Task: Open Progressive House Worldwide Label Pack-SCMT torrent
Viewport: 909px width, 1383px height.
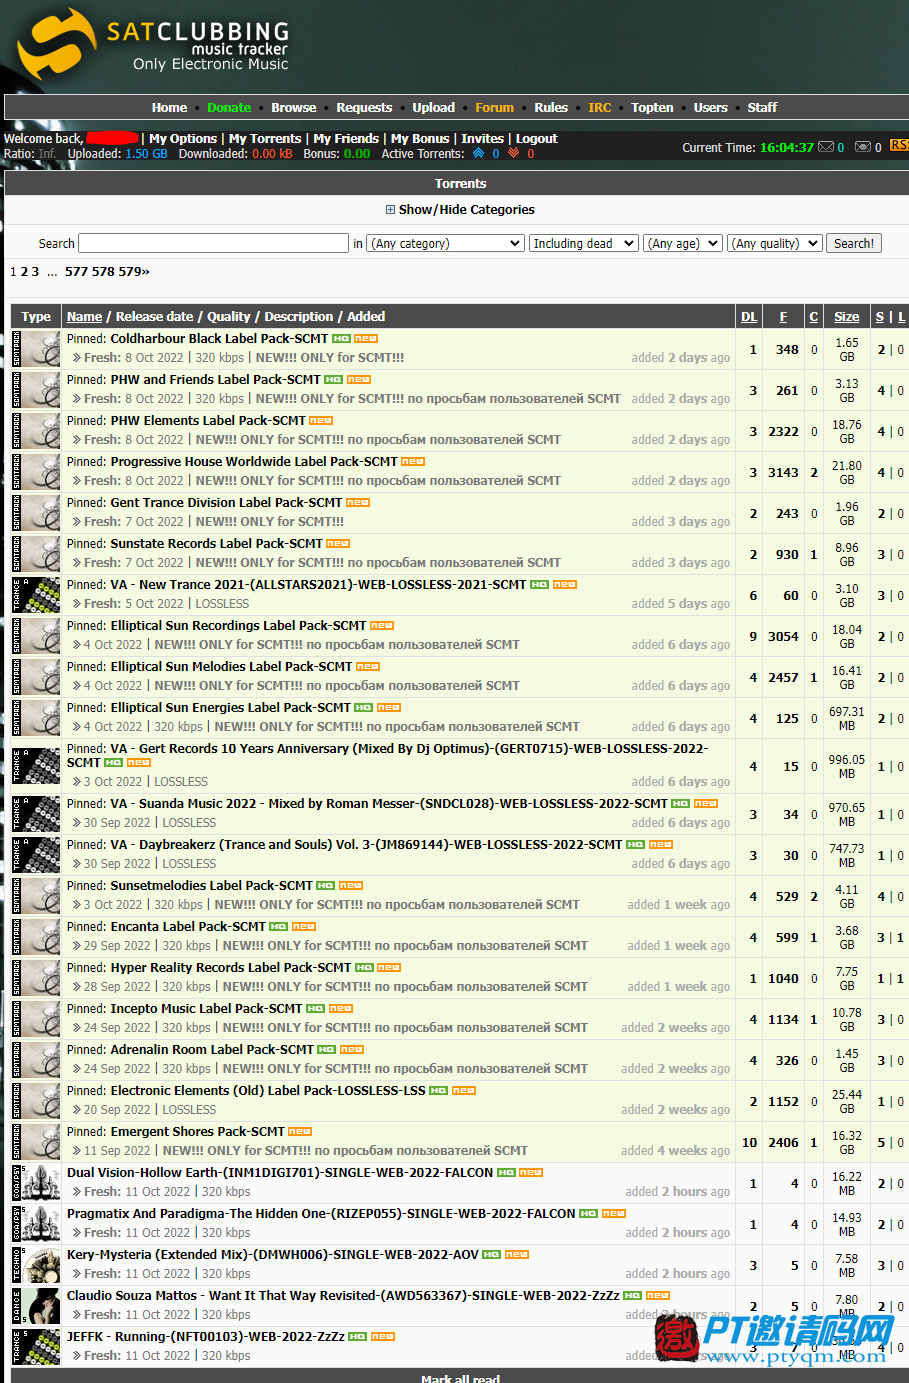Action: point(254,462)
